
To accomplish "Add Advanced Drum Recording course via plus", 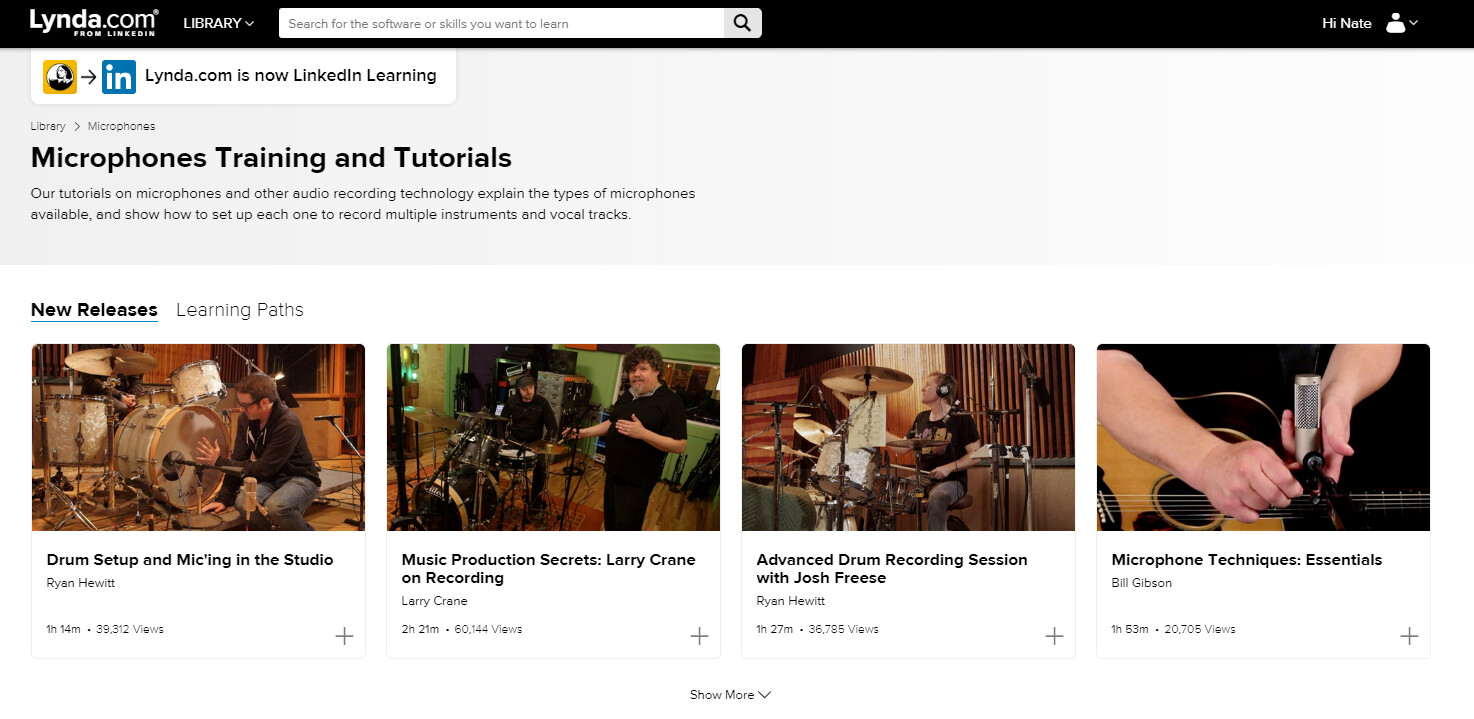I will click(1054, 636).
